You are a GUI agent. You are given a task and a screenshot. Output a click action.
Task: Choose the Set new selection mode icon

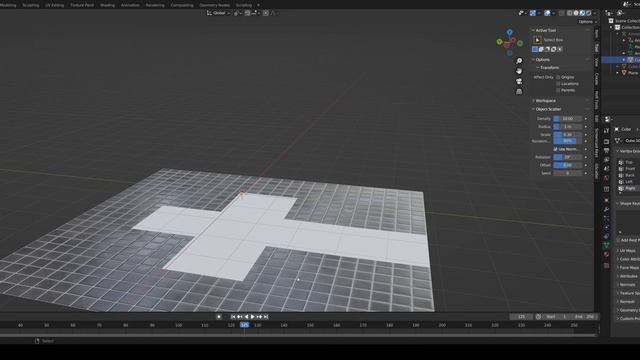pyautogui.click(x=535, y=49)
